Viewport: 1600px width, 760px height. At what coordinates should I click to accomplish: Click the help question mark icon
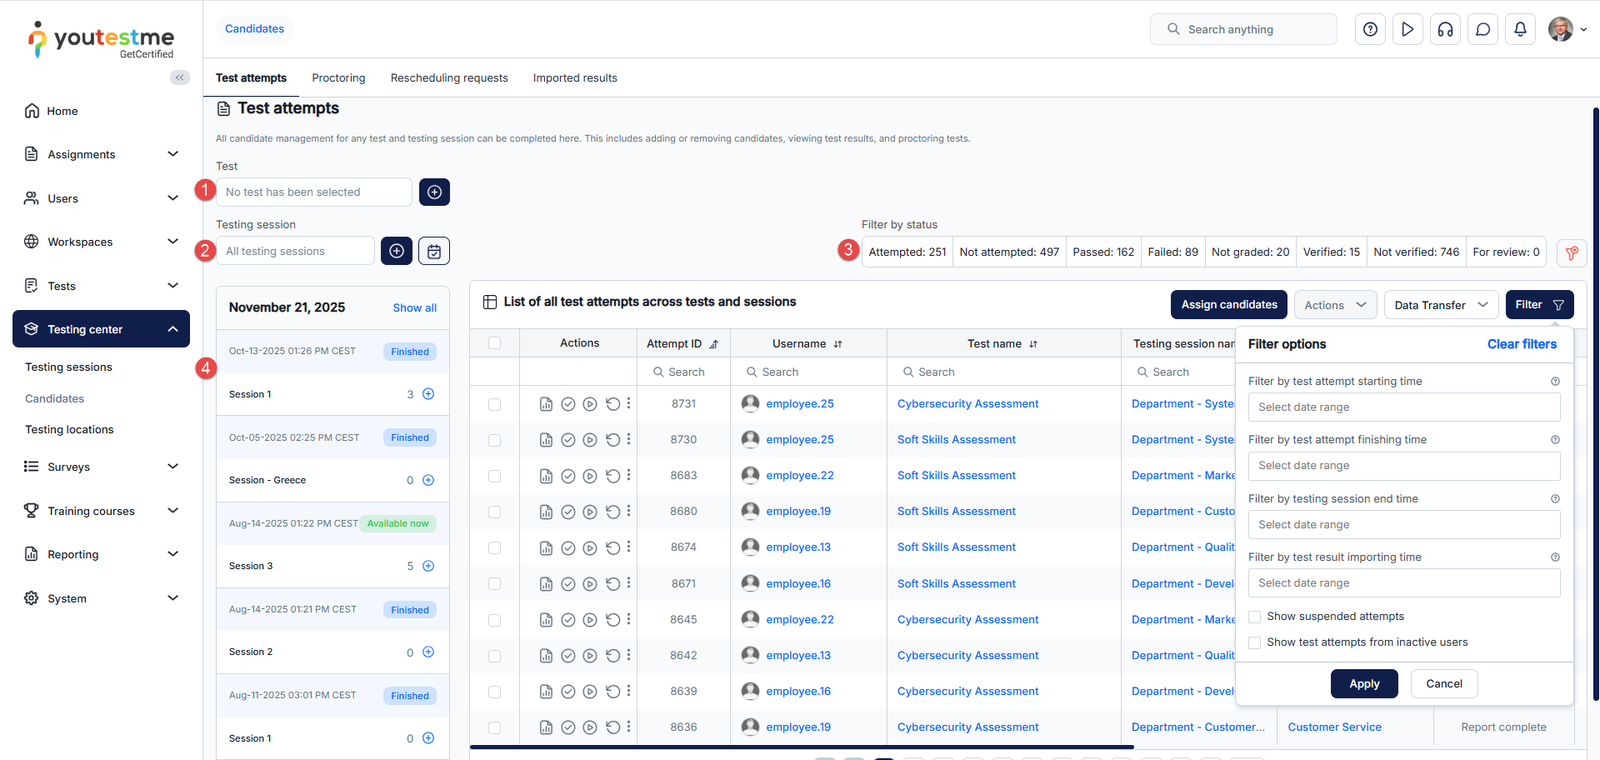point(1370,29)
